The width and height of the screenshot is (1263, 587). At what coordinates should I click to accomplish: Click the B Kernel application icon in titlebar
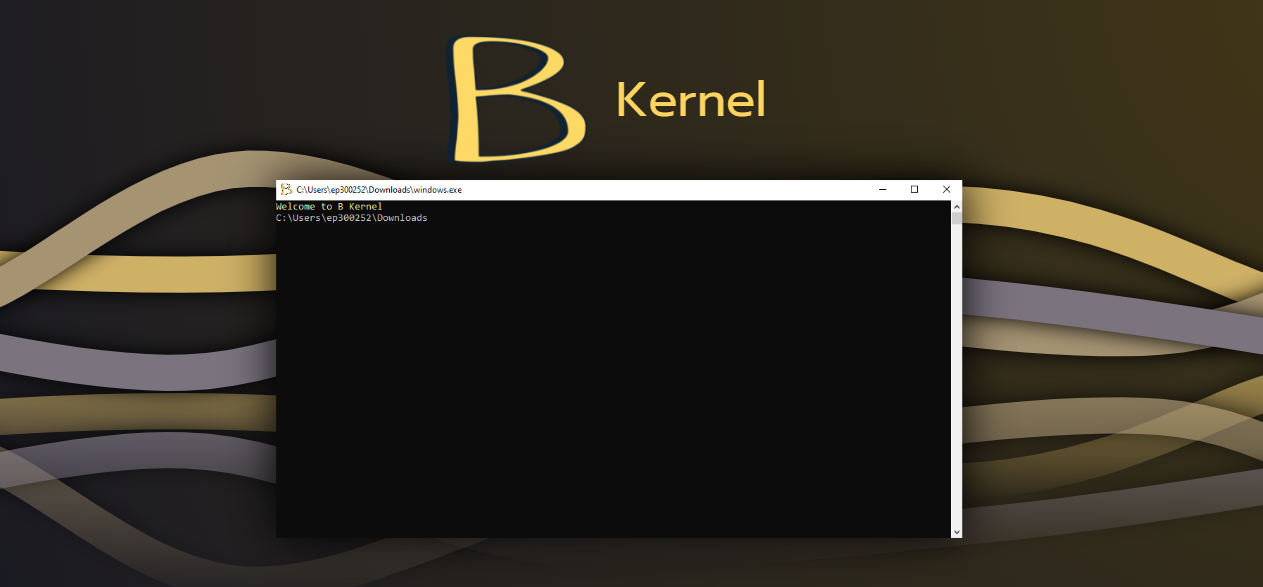click(286, 189)
